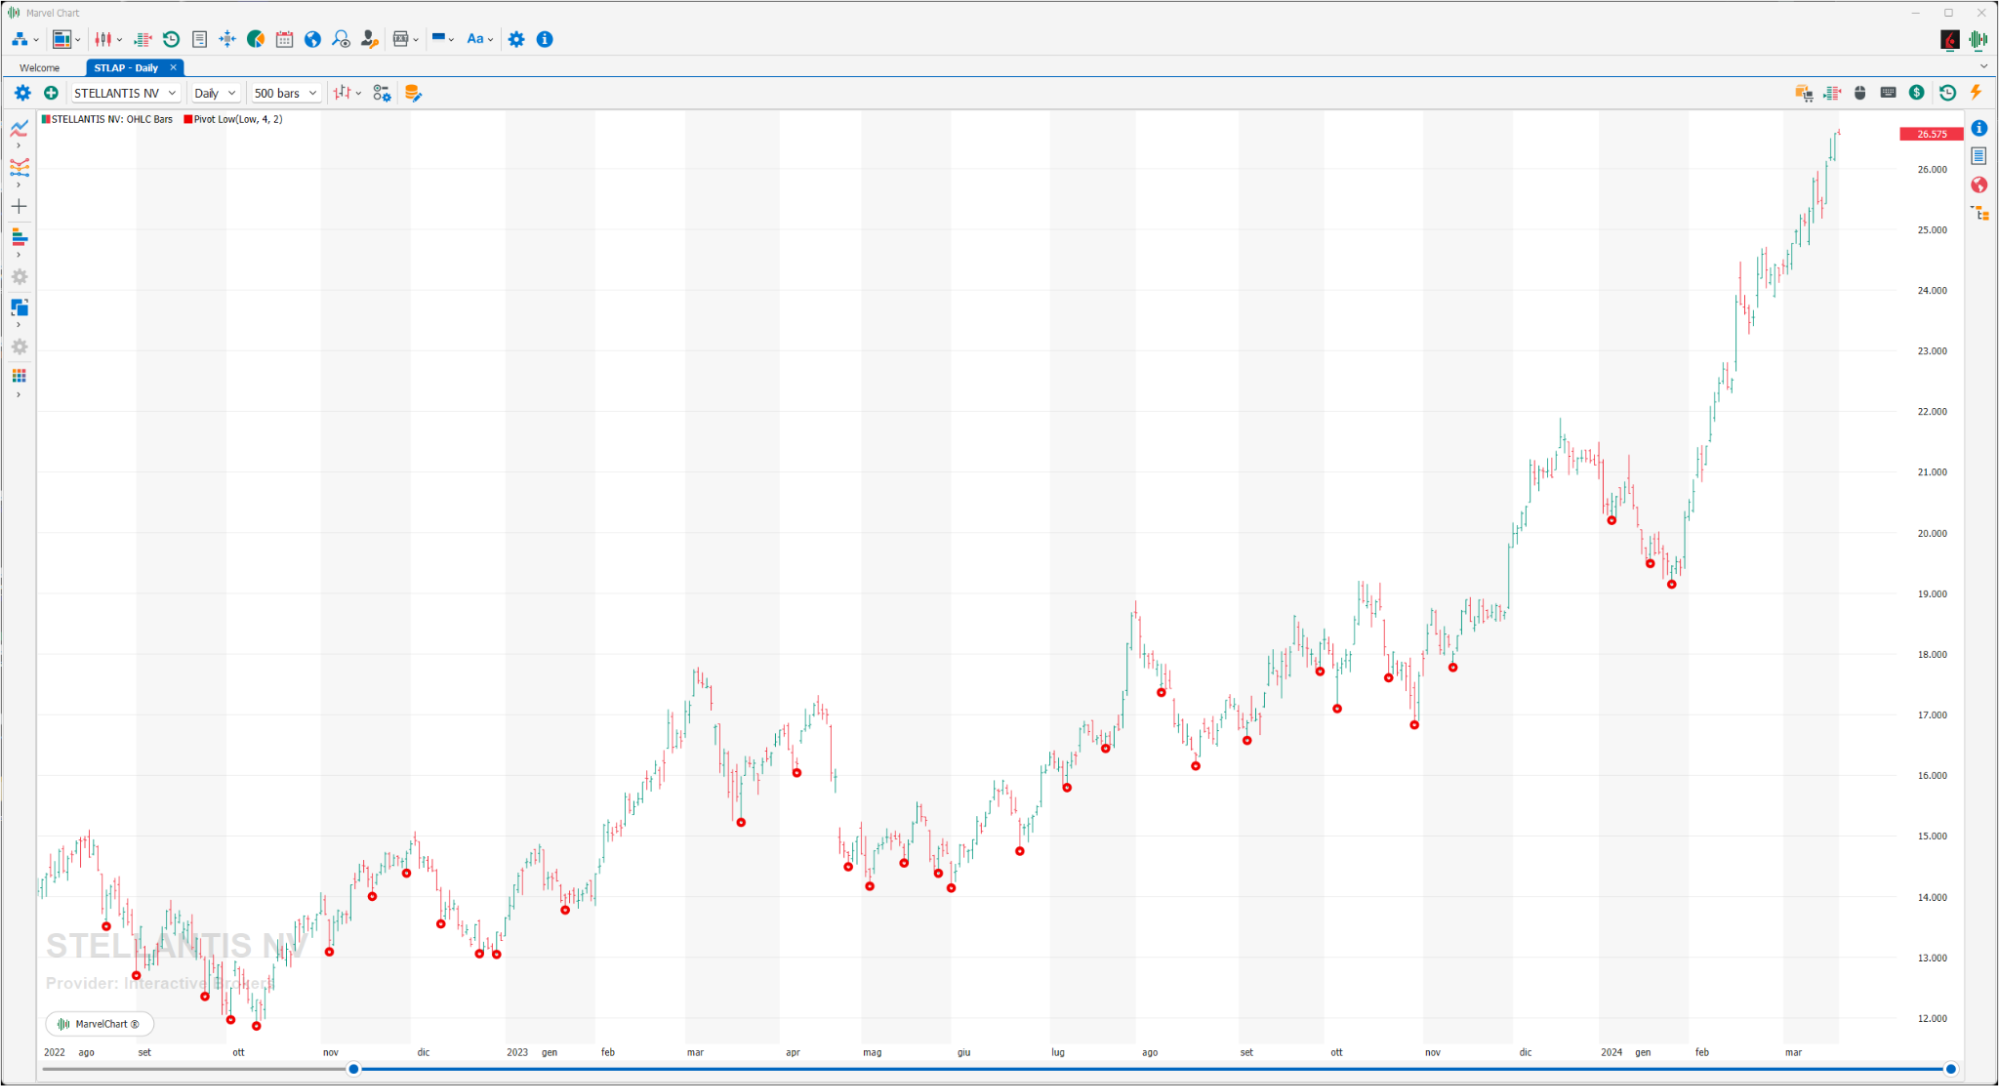
Task: Click the Interactive Brokers connection icon
Action: (1950, 39)
